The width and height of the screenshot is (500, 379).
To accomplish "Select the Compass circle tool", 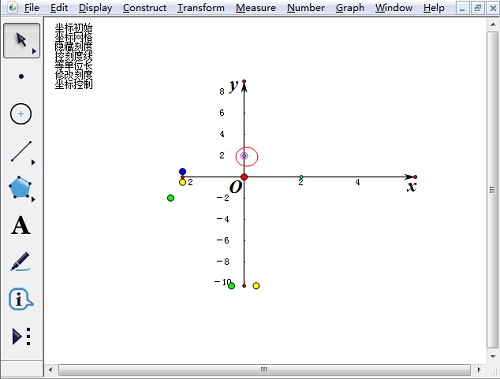I will [x=21, y=114].
